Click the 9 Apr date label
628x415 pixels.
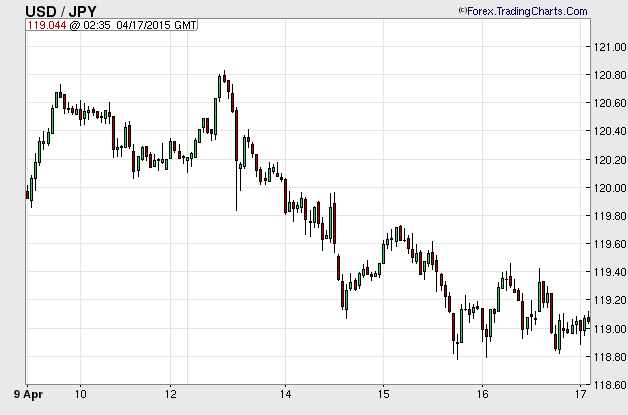click(28, 395)
